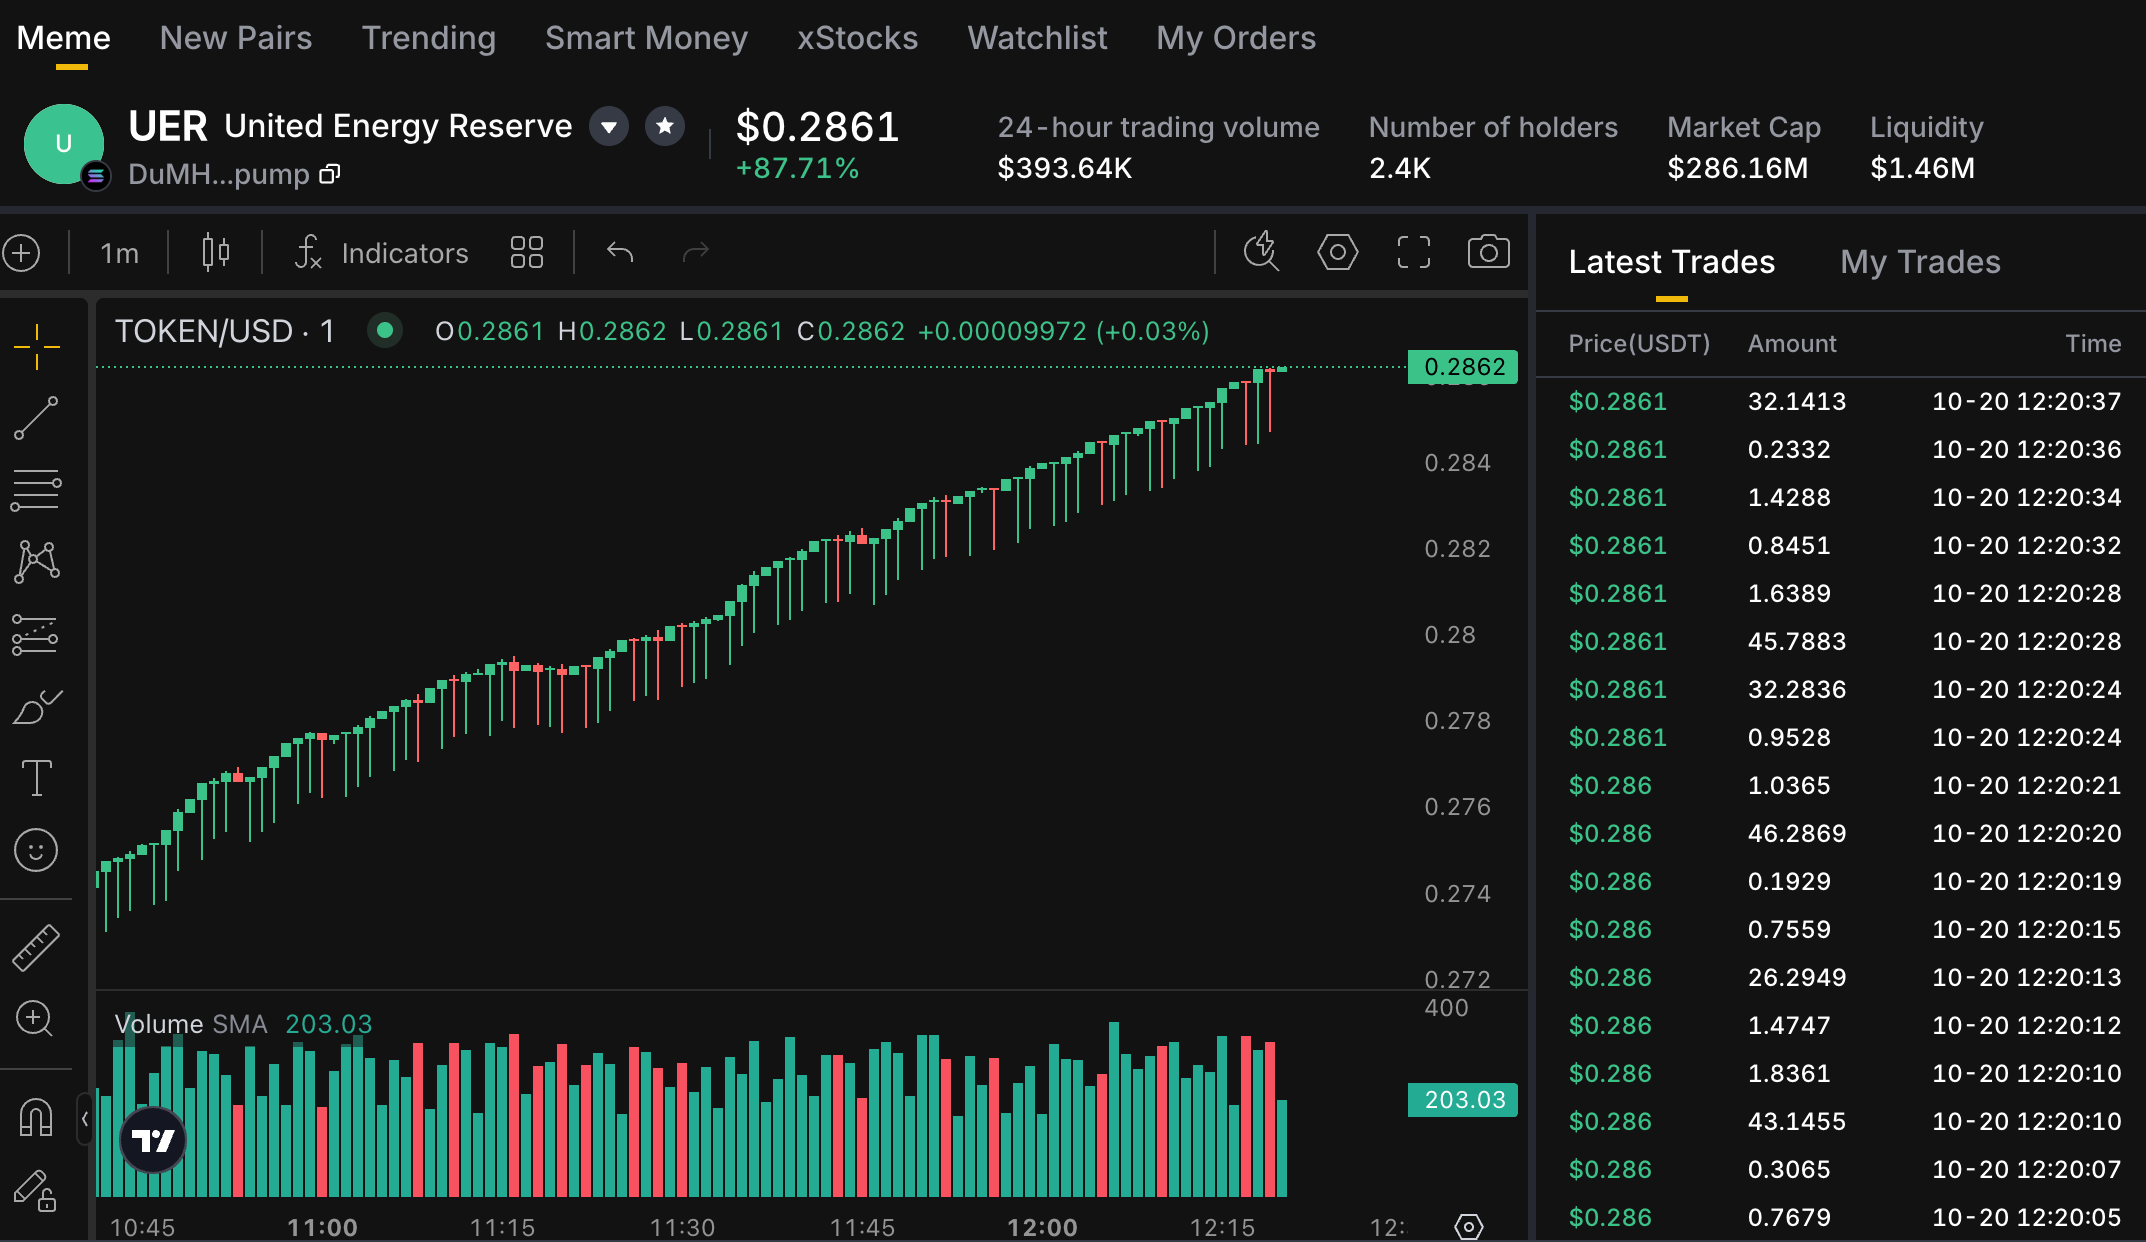Open the quick search lightning icon
Screen dimensions: 2146x1242
pyautogui.click(x=1262, y=252)
